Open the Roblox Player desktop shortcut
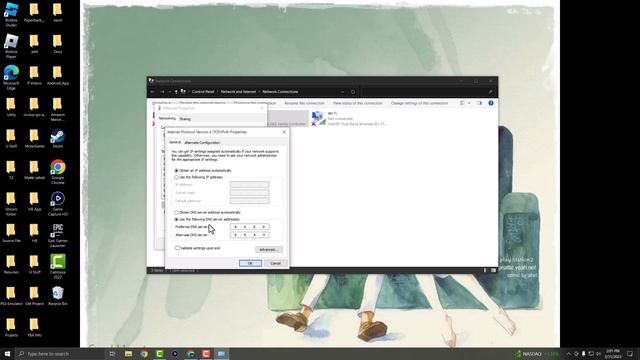The image size is (640, 360). point(11,46)
